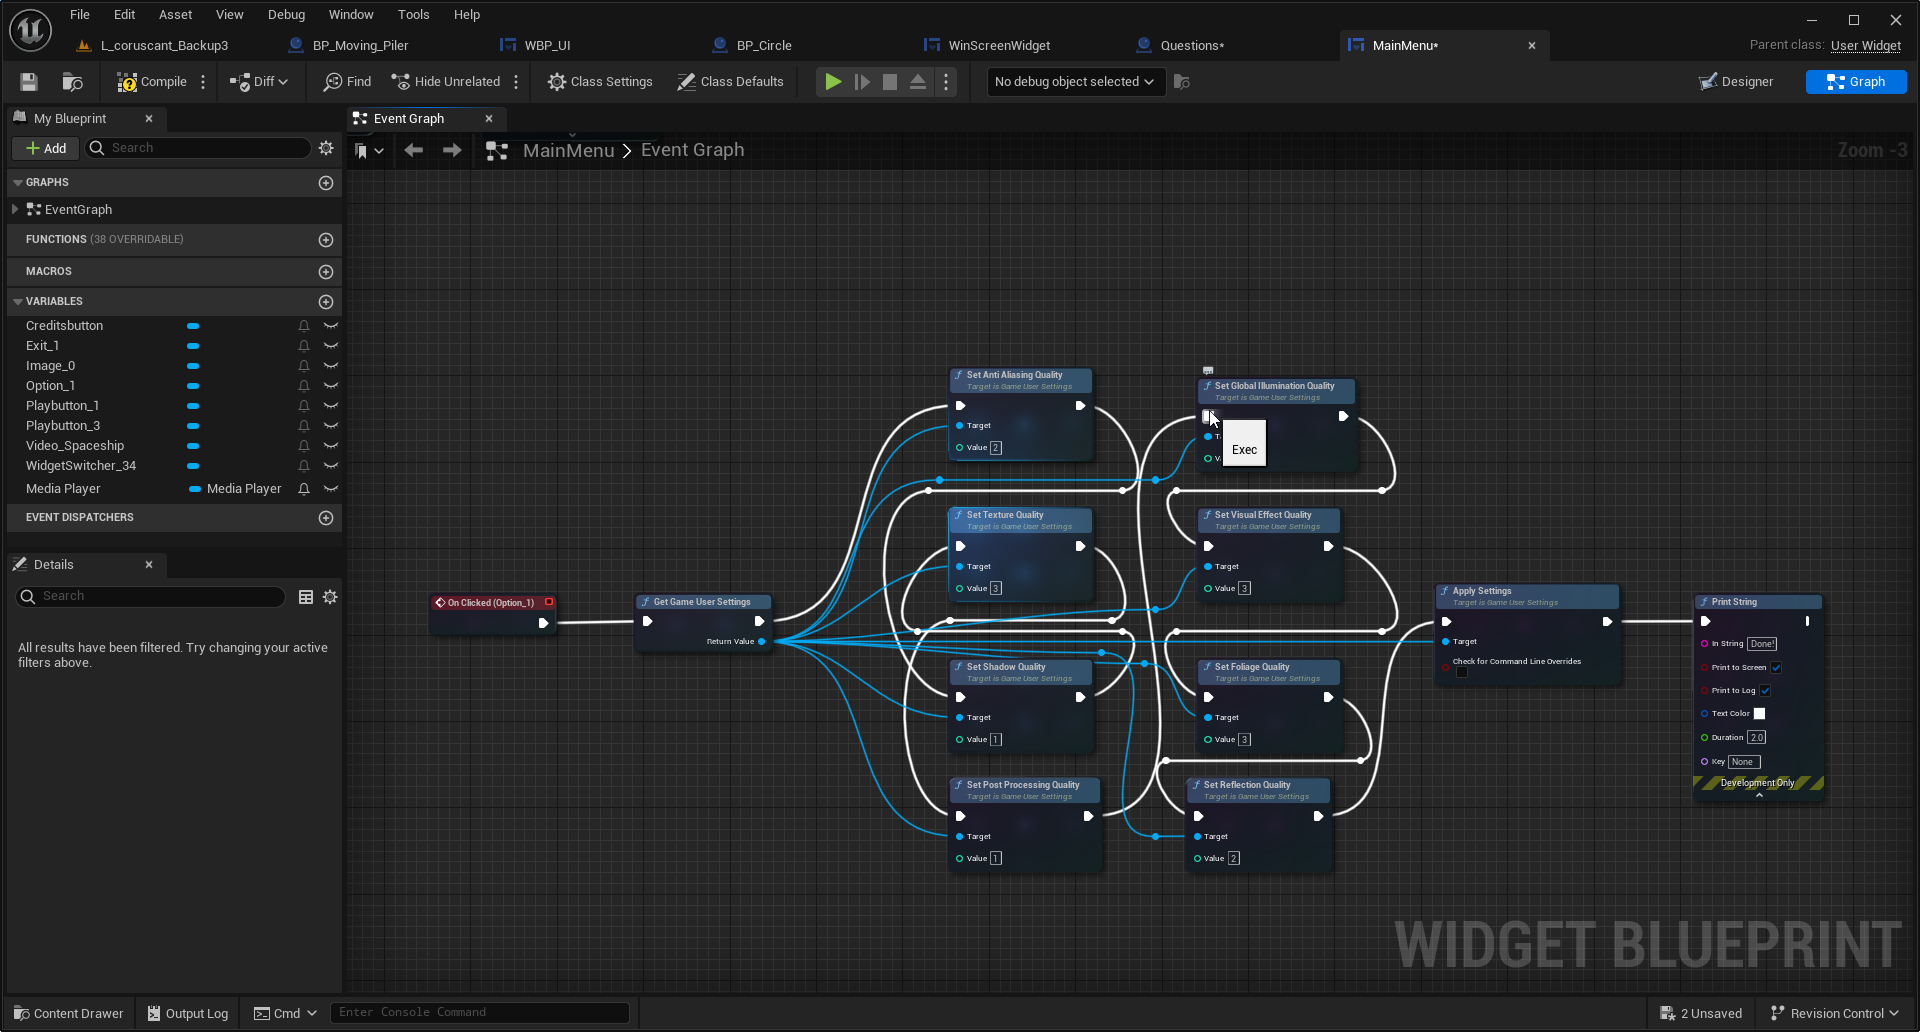Click the bell icon for Image_0

(x=304, y=366)
